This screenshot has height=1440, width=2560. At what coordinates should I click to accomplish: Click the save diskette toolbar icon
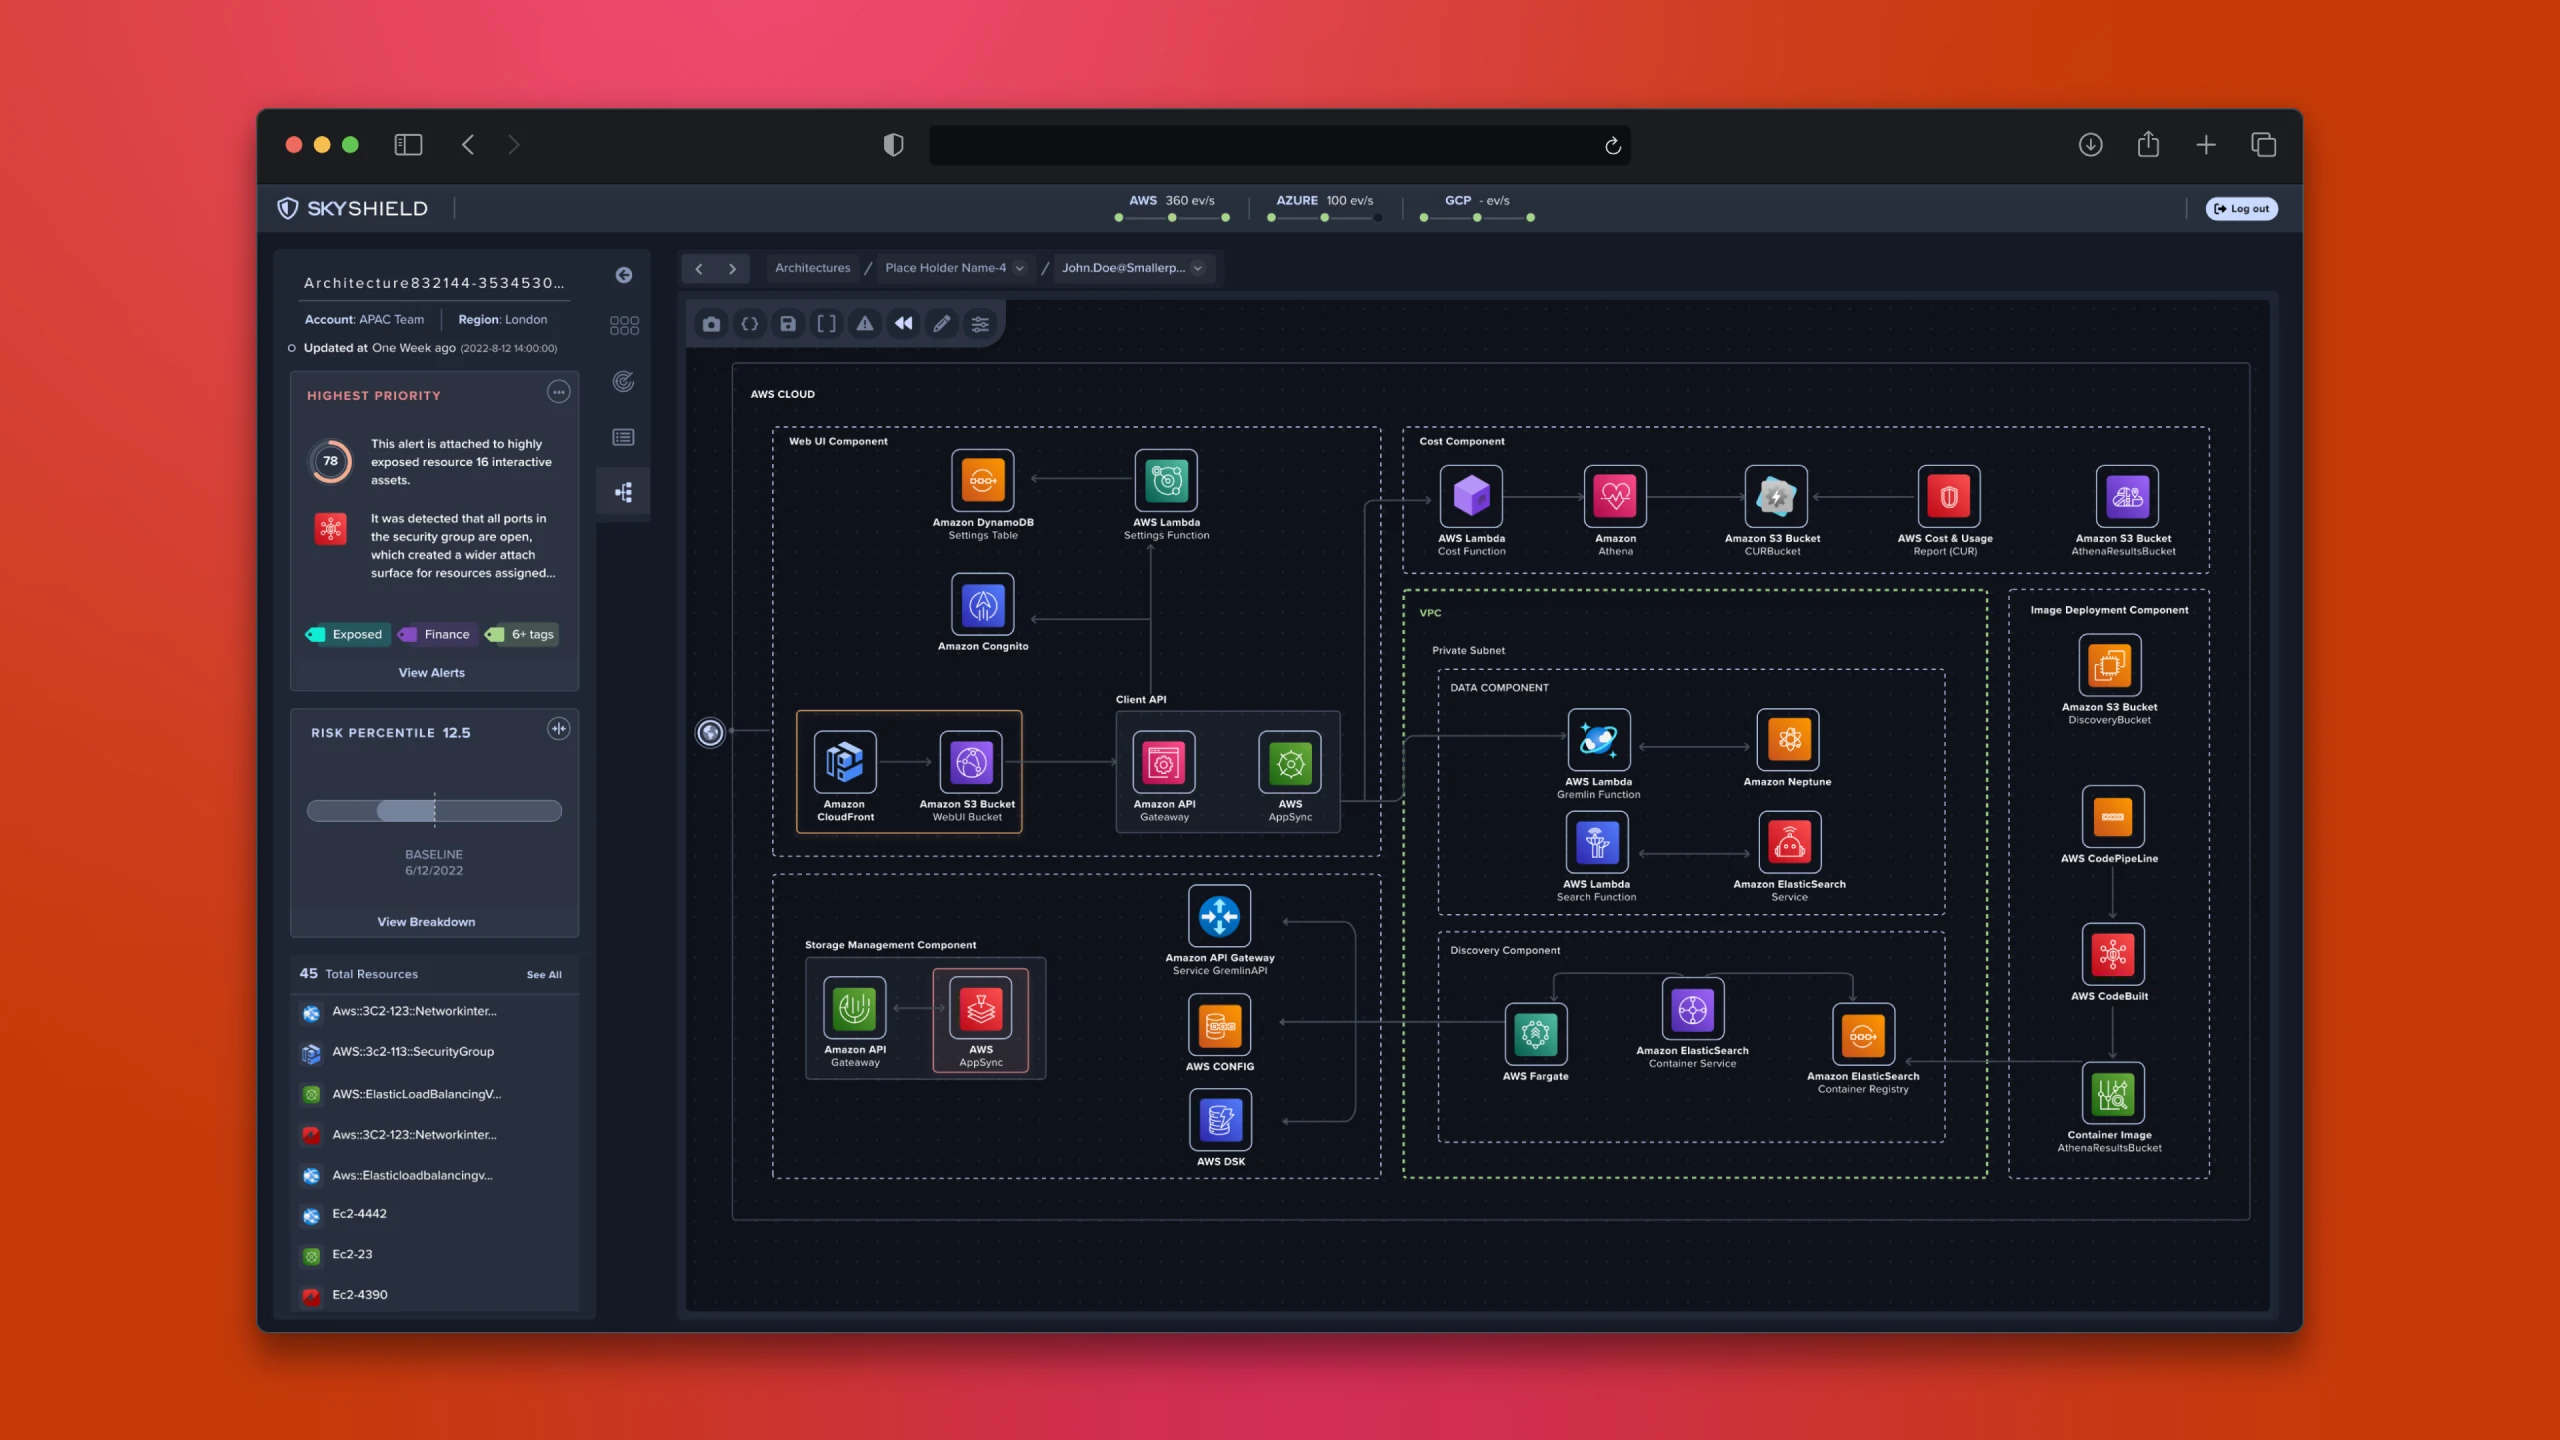pos(788,324)
